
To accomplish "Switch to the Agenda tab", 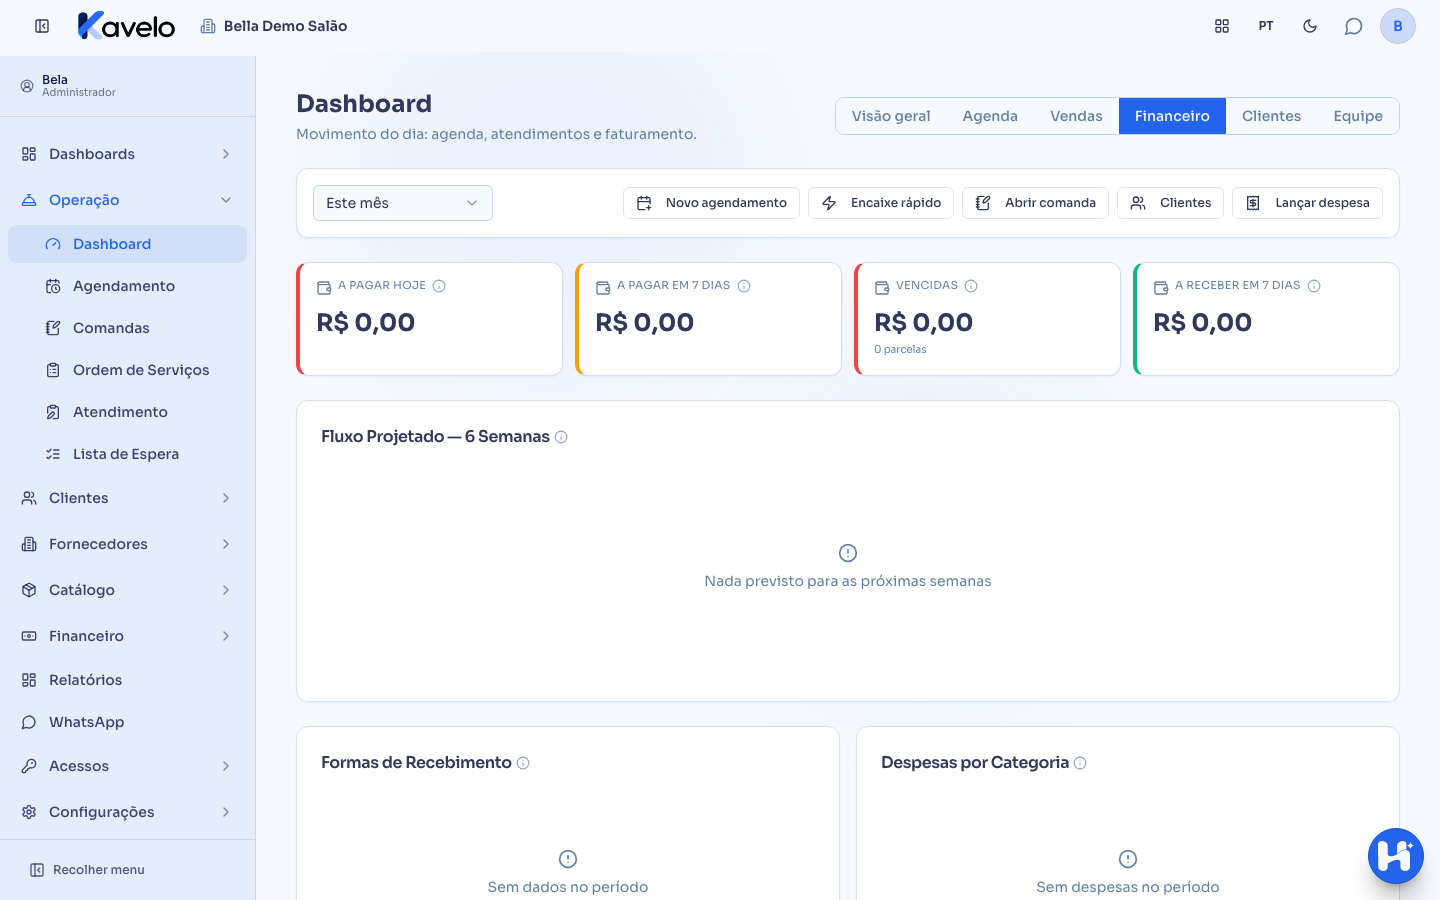I will tap(990, 116).
